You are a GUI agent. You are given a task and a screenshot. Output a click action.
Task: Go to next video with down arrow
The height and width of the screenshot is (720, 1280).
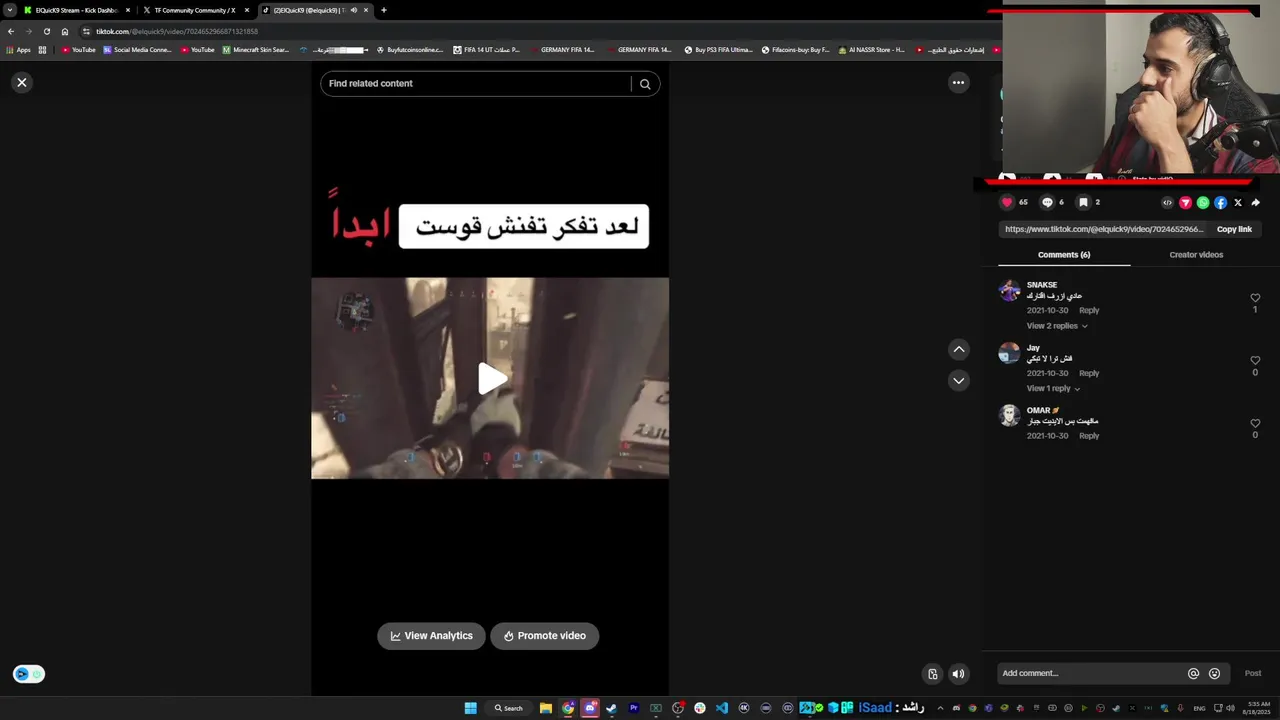coord(958,380)
